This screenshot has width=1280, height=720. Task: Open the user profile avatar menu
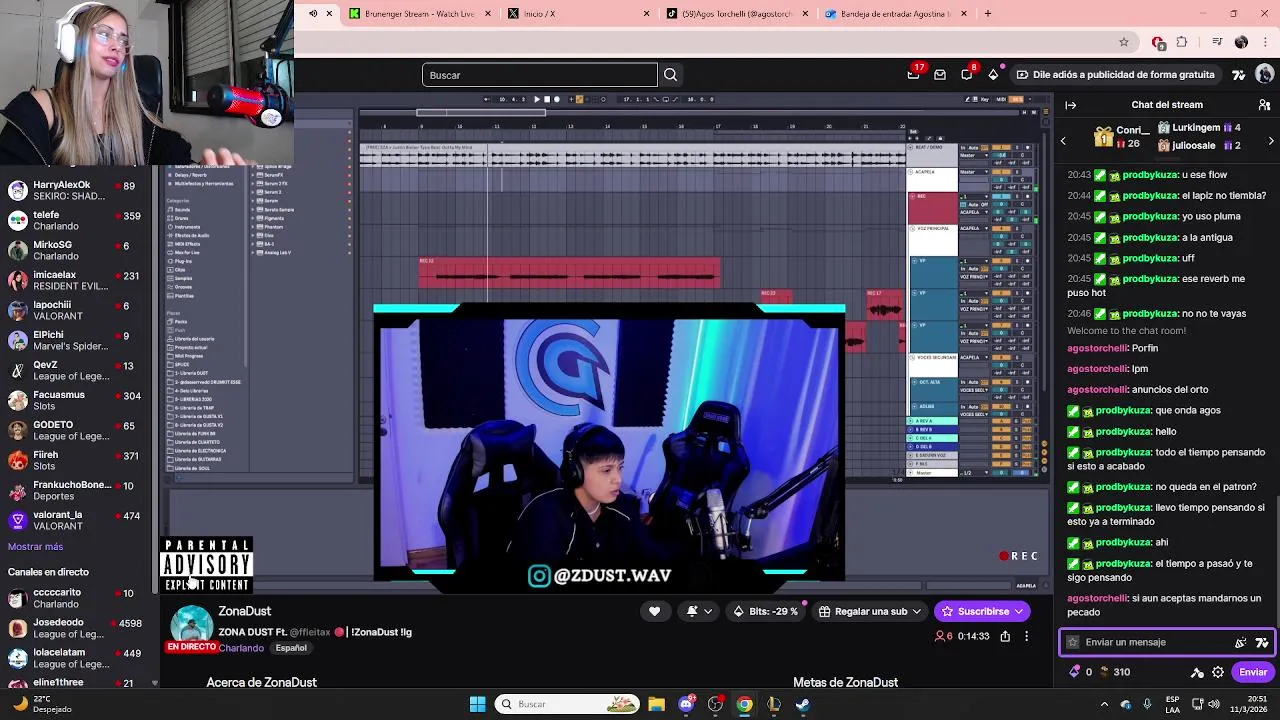1265,74
